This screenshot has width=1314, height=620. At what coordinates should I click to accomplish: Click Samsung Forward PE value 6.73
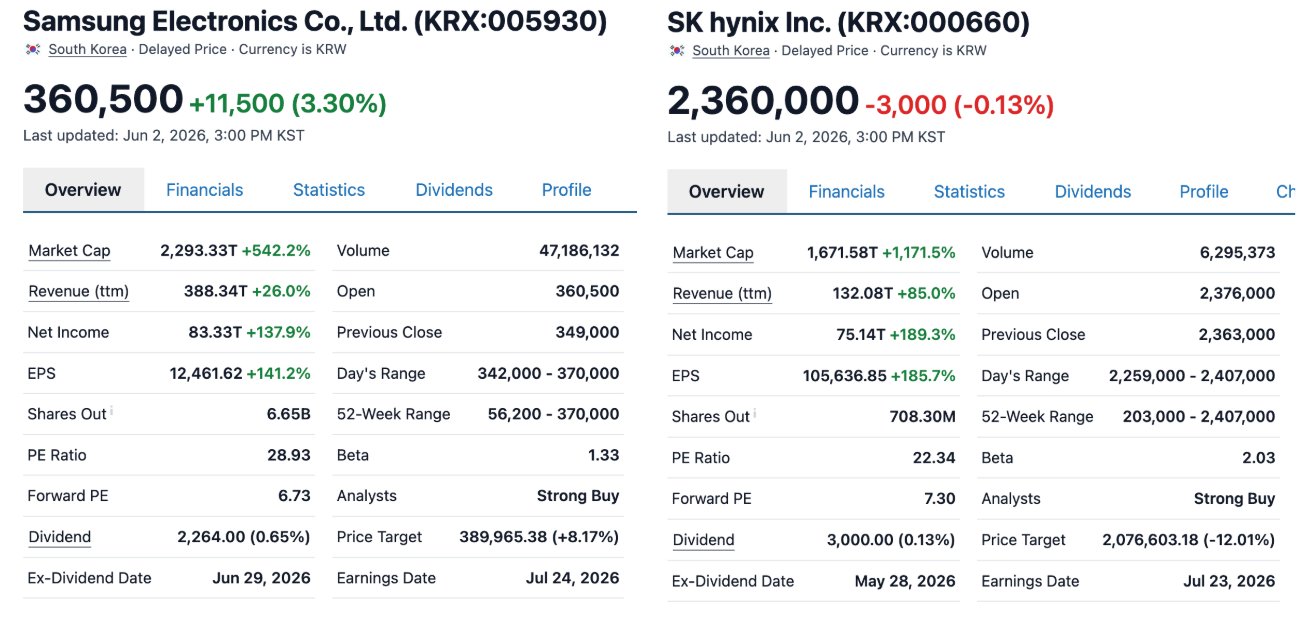click(x=295, y=496)
